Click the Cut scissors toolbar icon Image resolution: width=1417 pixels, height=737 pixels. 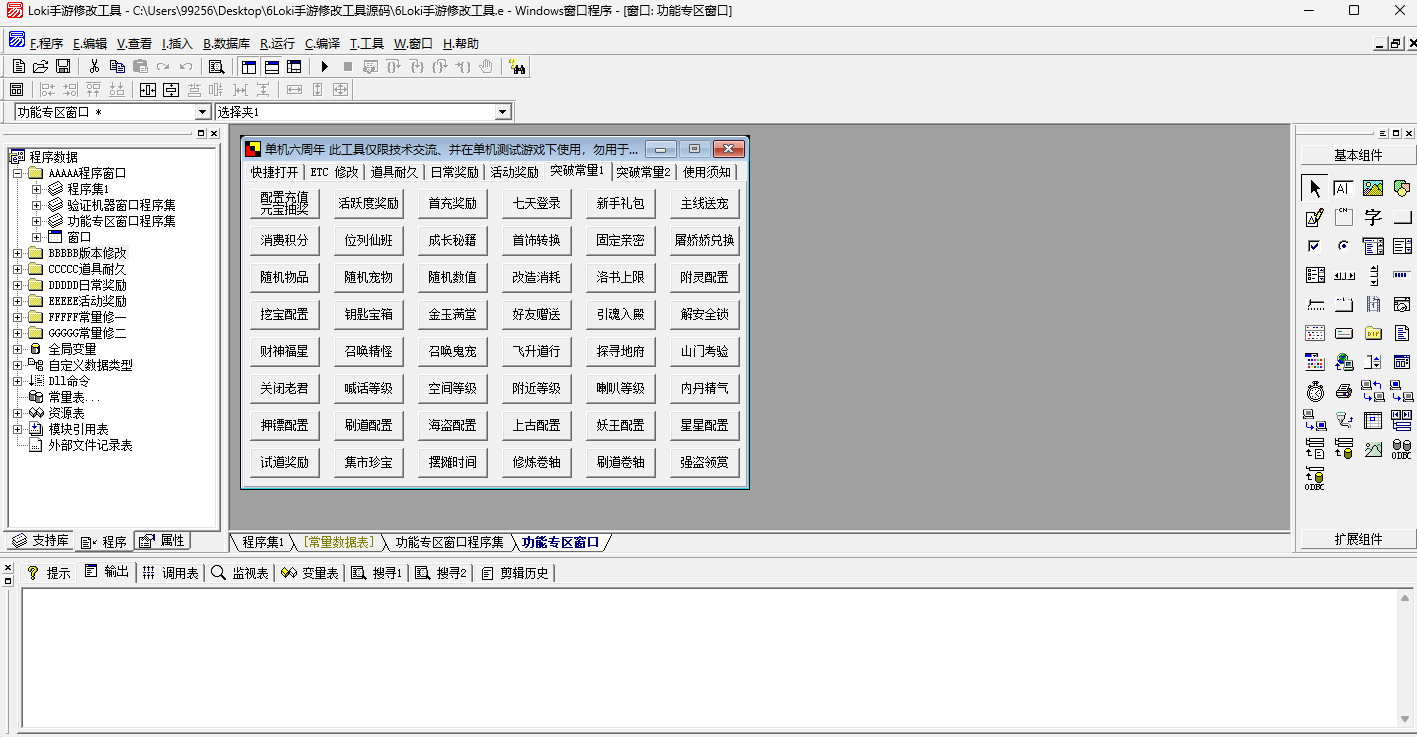94,67
